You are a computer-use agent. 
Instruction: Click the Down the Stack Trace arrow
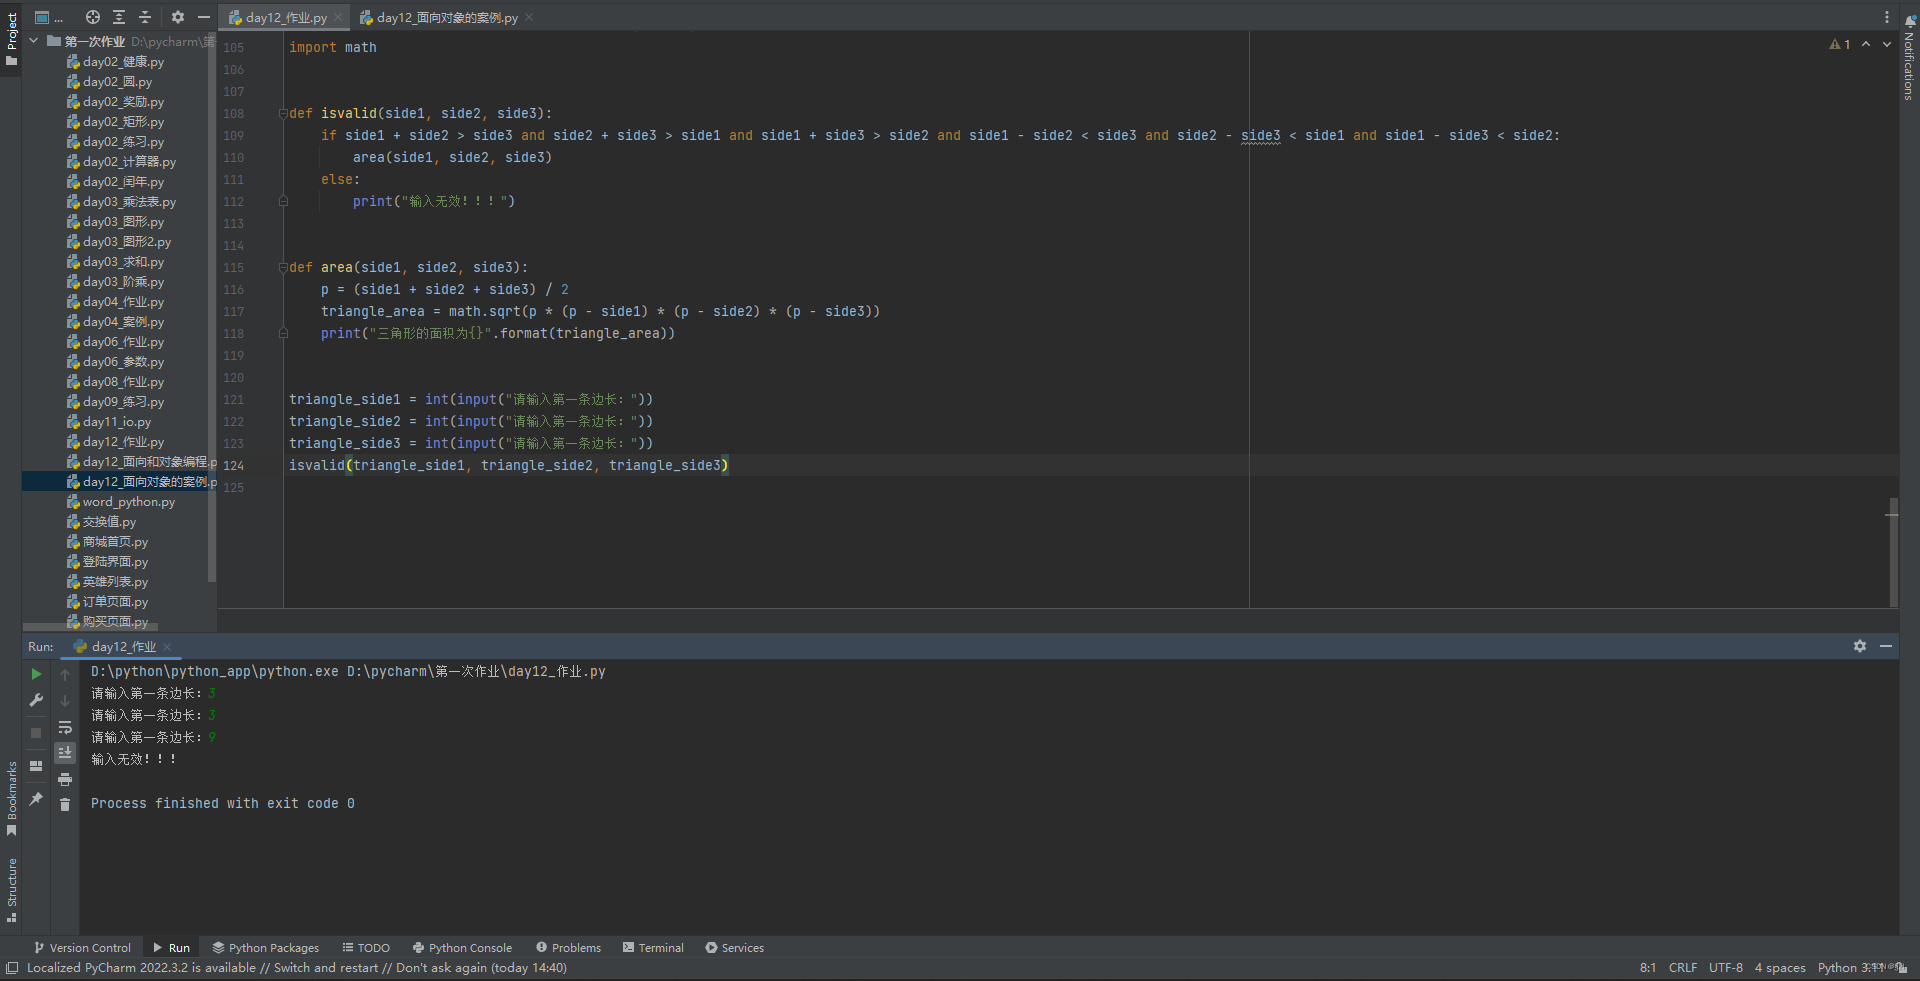(65, 701)
